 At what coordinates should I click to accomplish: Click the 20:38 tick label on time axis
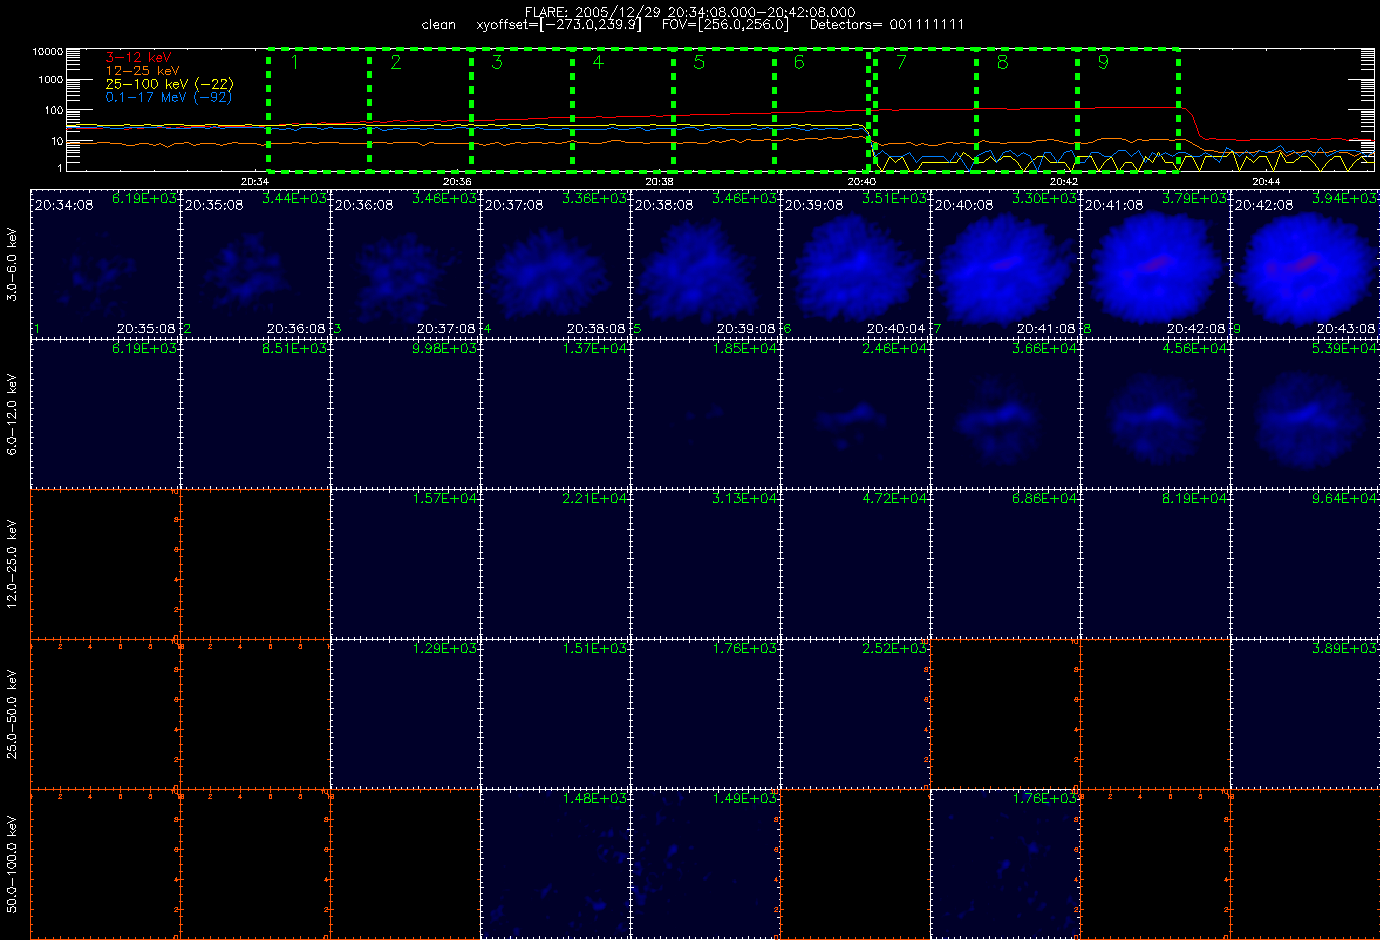659,182
